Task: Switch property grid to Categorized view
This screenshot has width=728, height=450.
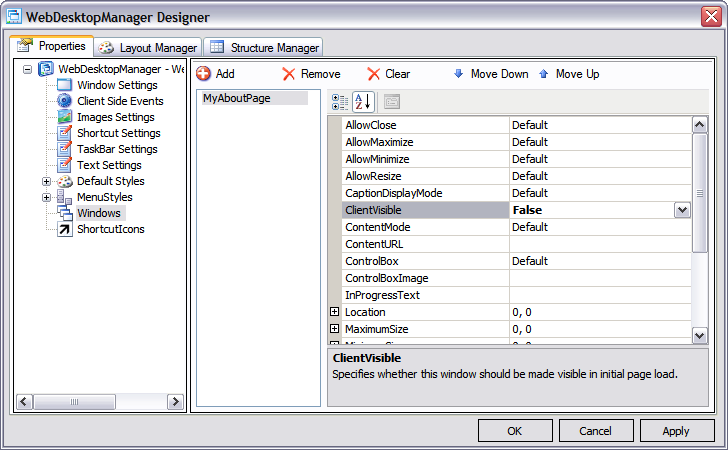Action: click(x=340, y=101)
